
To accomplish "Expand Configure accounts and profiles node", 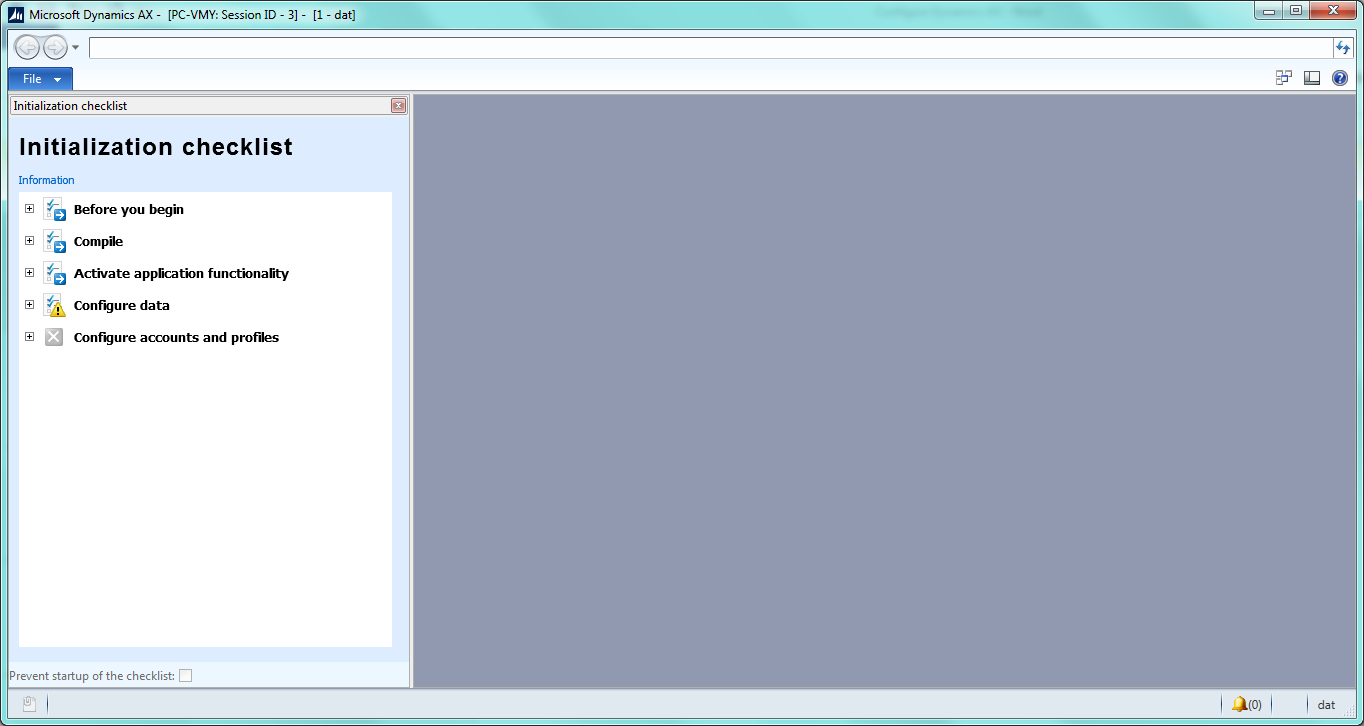I will pyautogui.click(x=30, y=337).
